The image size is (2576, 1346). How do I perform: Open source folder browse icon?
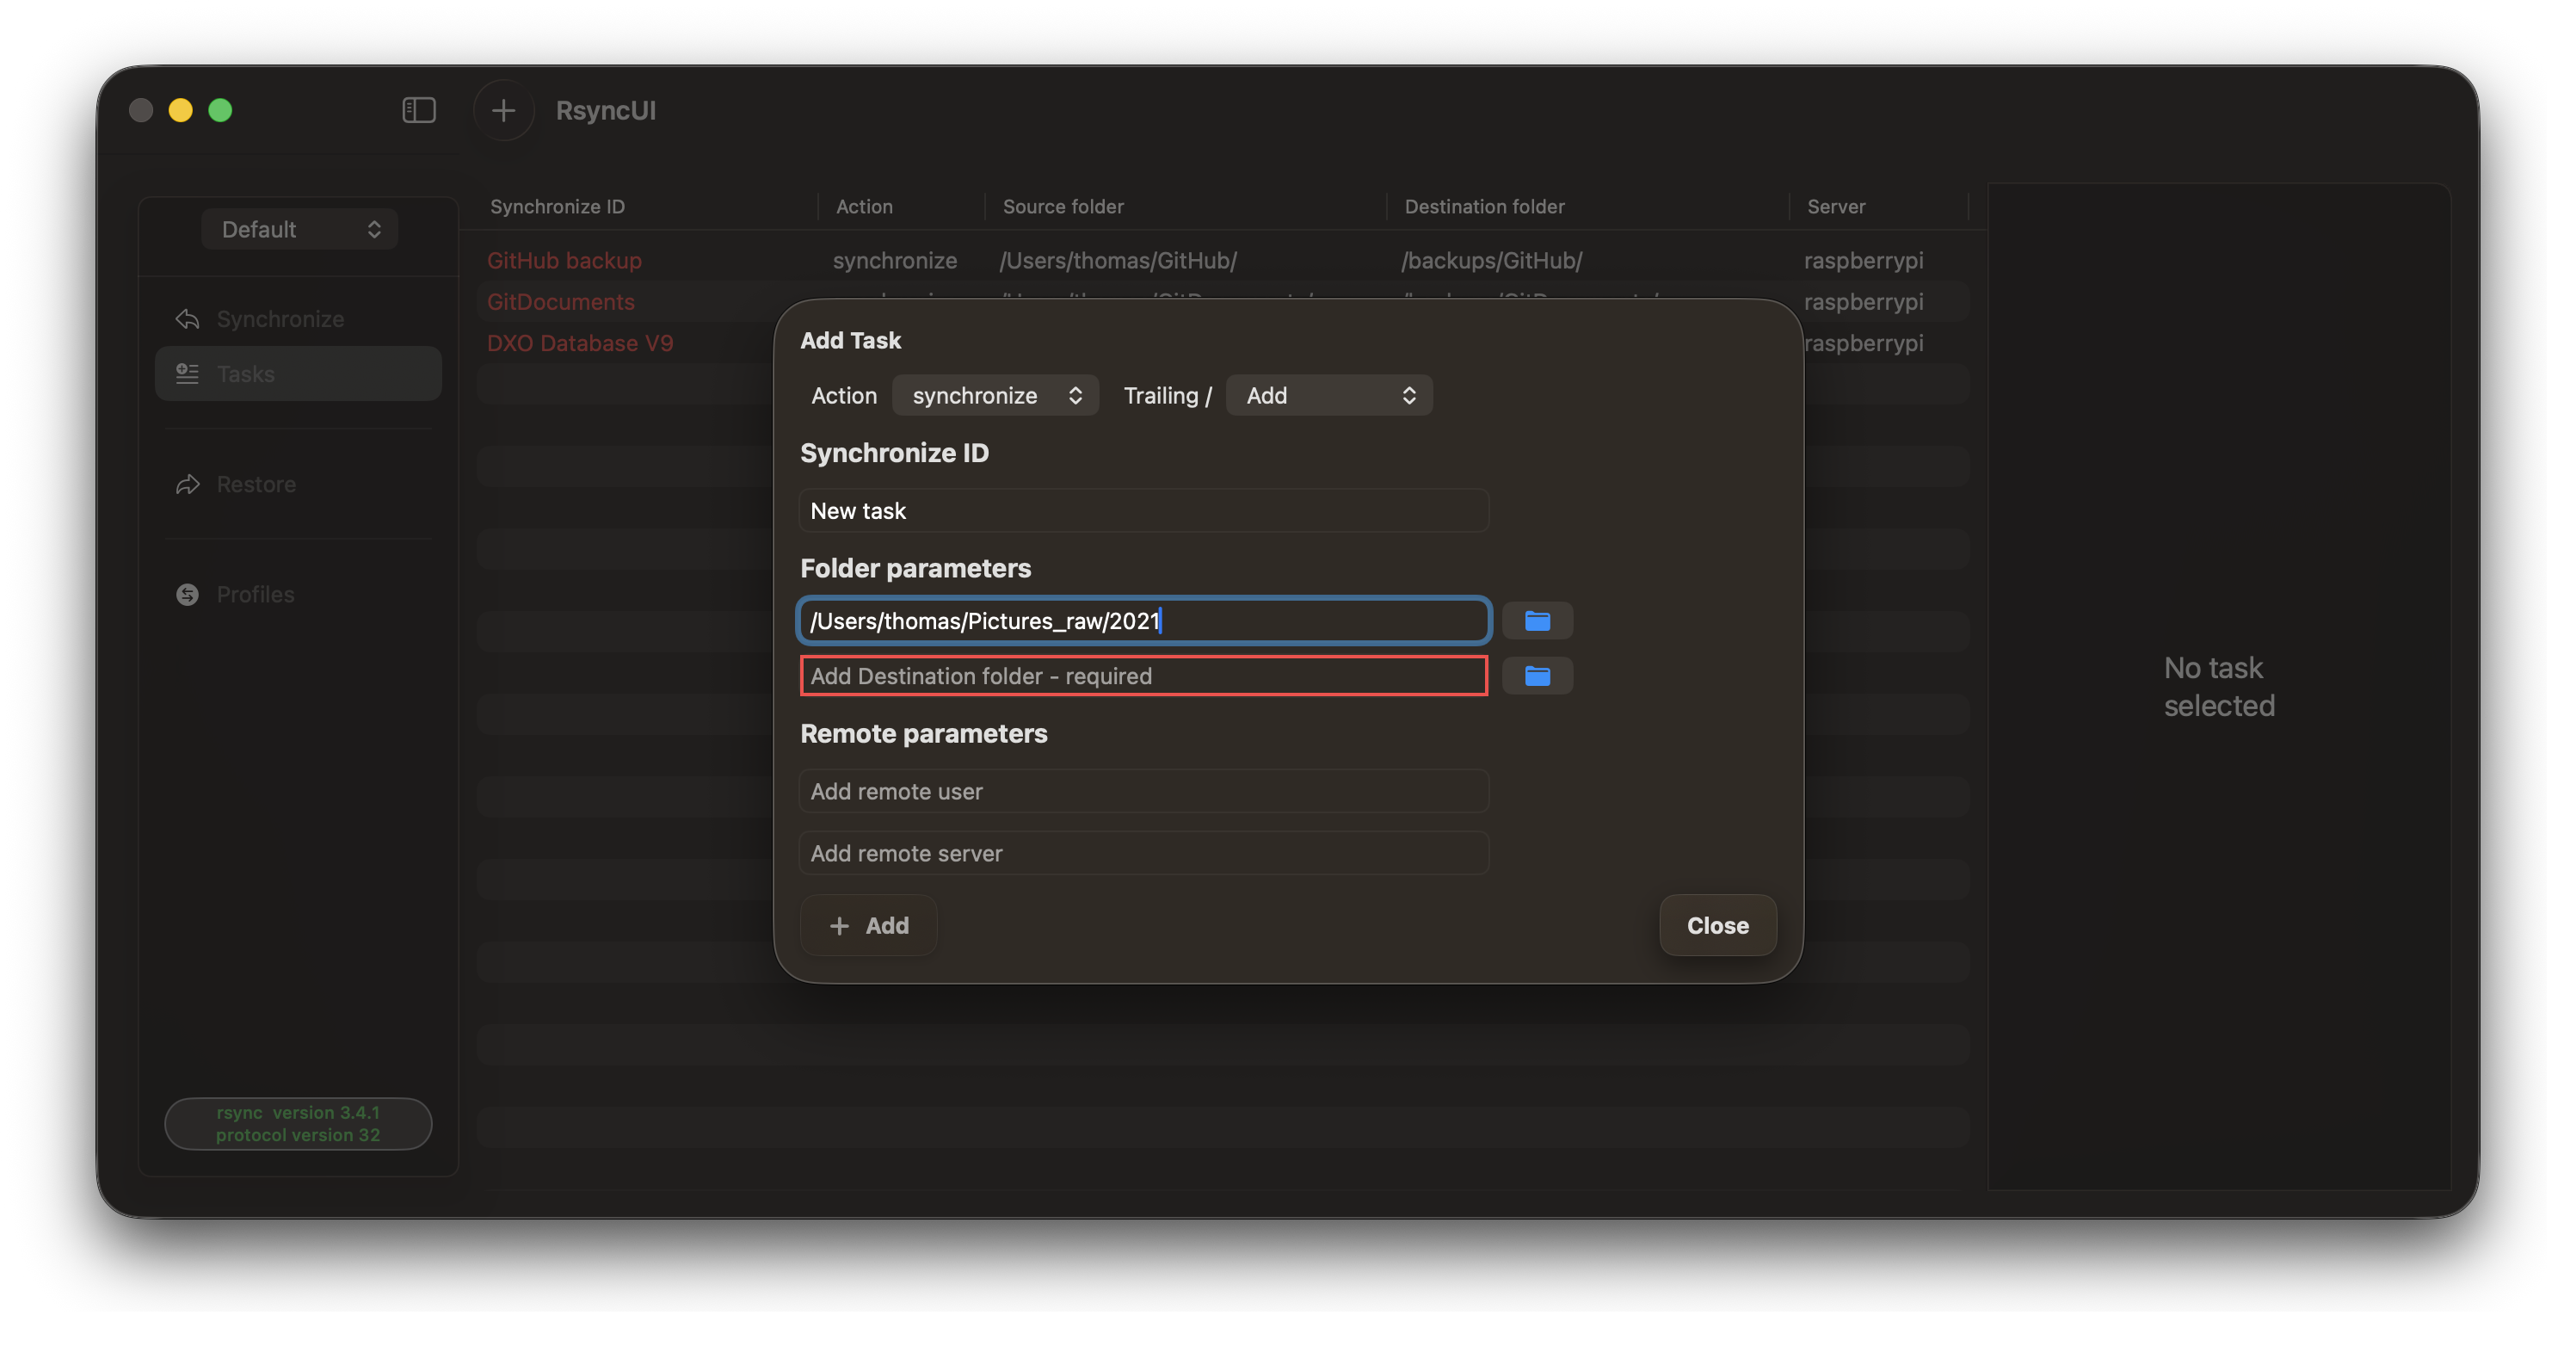point(1537,621)
